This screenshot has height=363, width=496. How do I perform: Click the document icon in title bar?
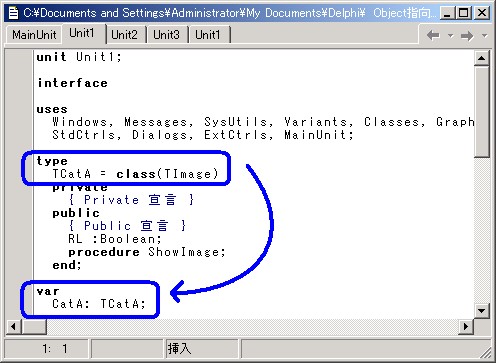pos(13,13)
